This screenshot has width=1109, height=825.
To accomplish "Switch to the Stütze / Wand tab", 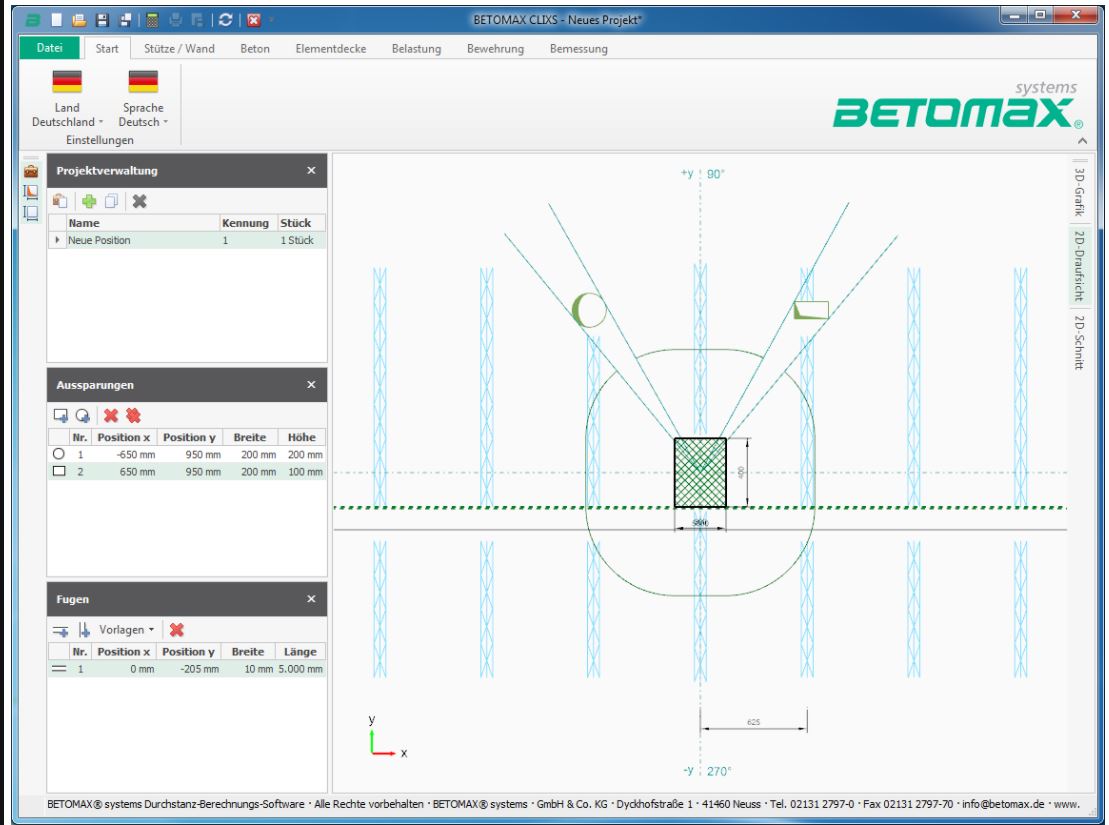I will [x=179, y=48].
